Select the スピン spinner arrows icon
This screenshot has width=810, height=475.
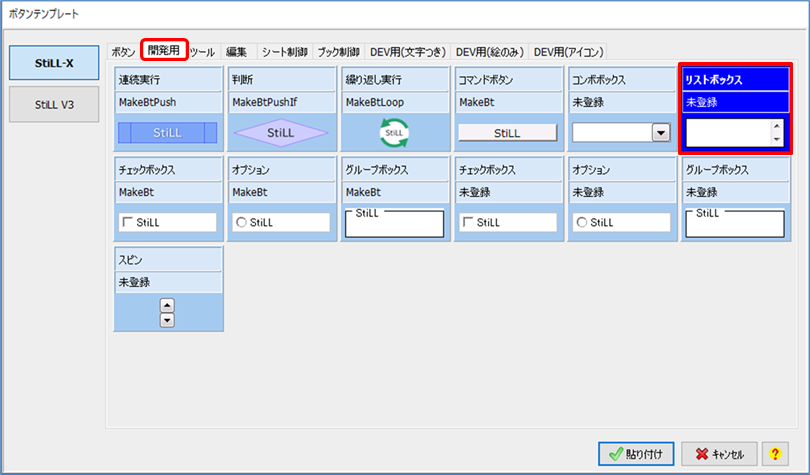click(x=168, y=312)
